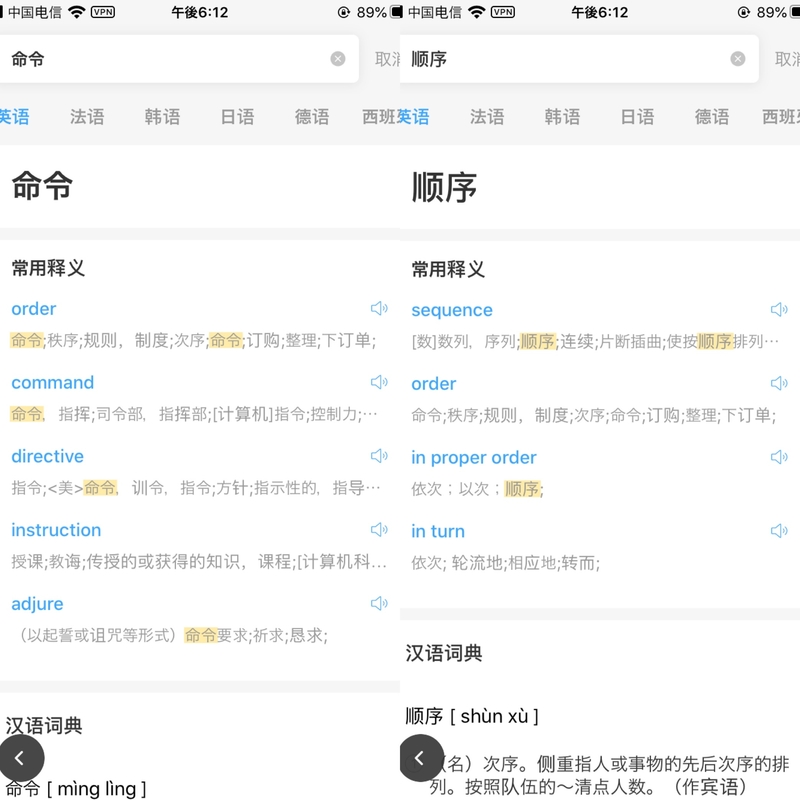Play pronunciation for 'in turn'

[779, 531]
